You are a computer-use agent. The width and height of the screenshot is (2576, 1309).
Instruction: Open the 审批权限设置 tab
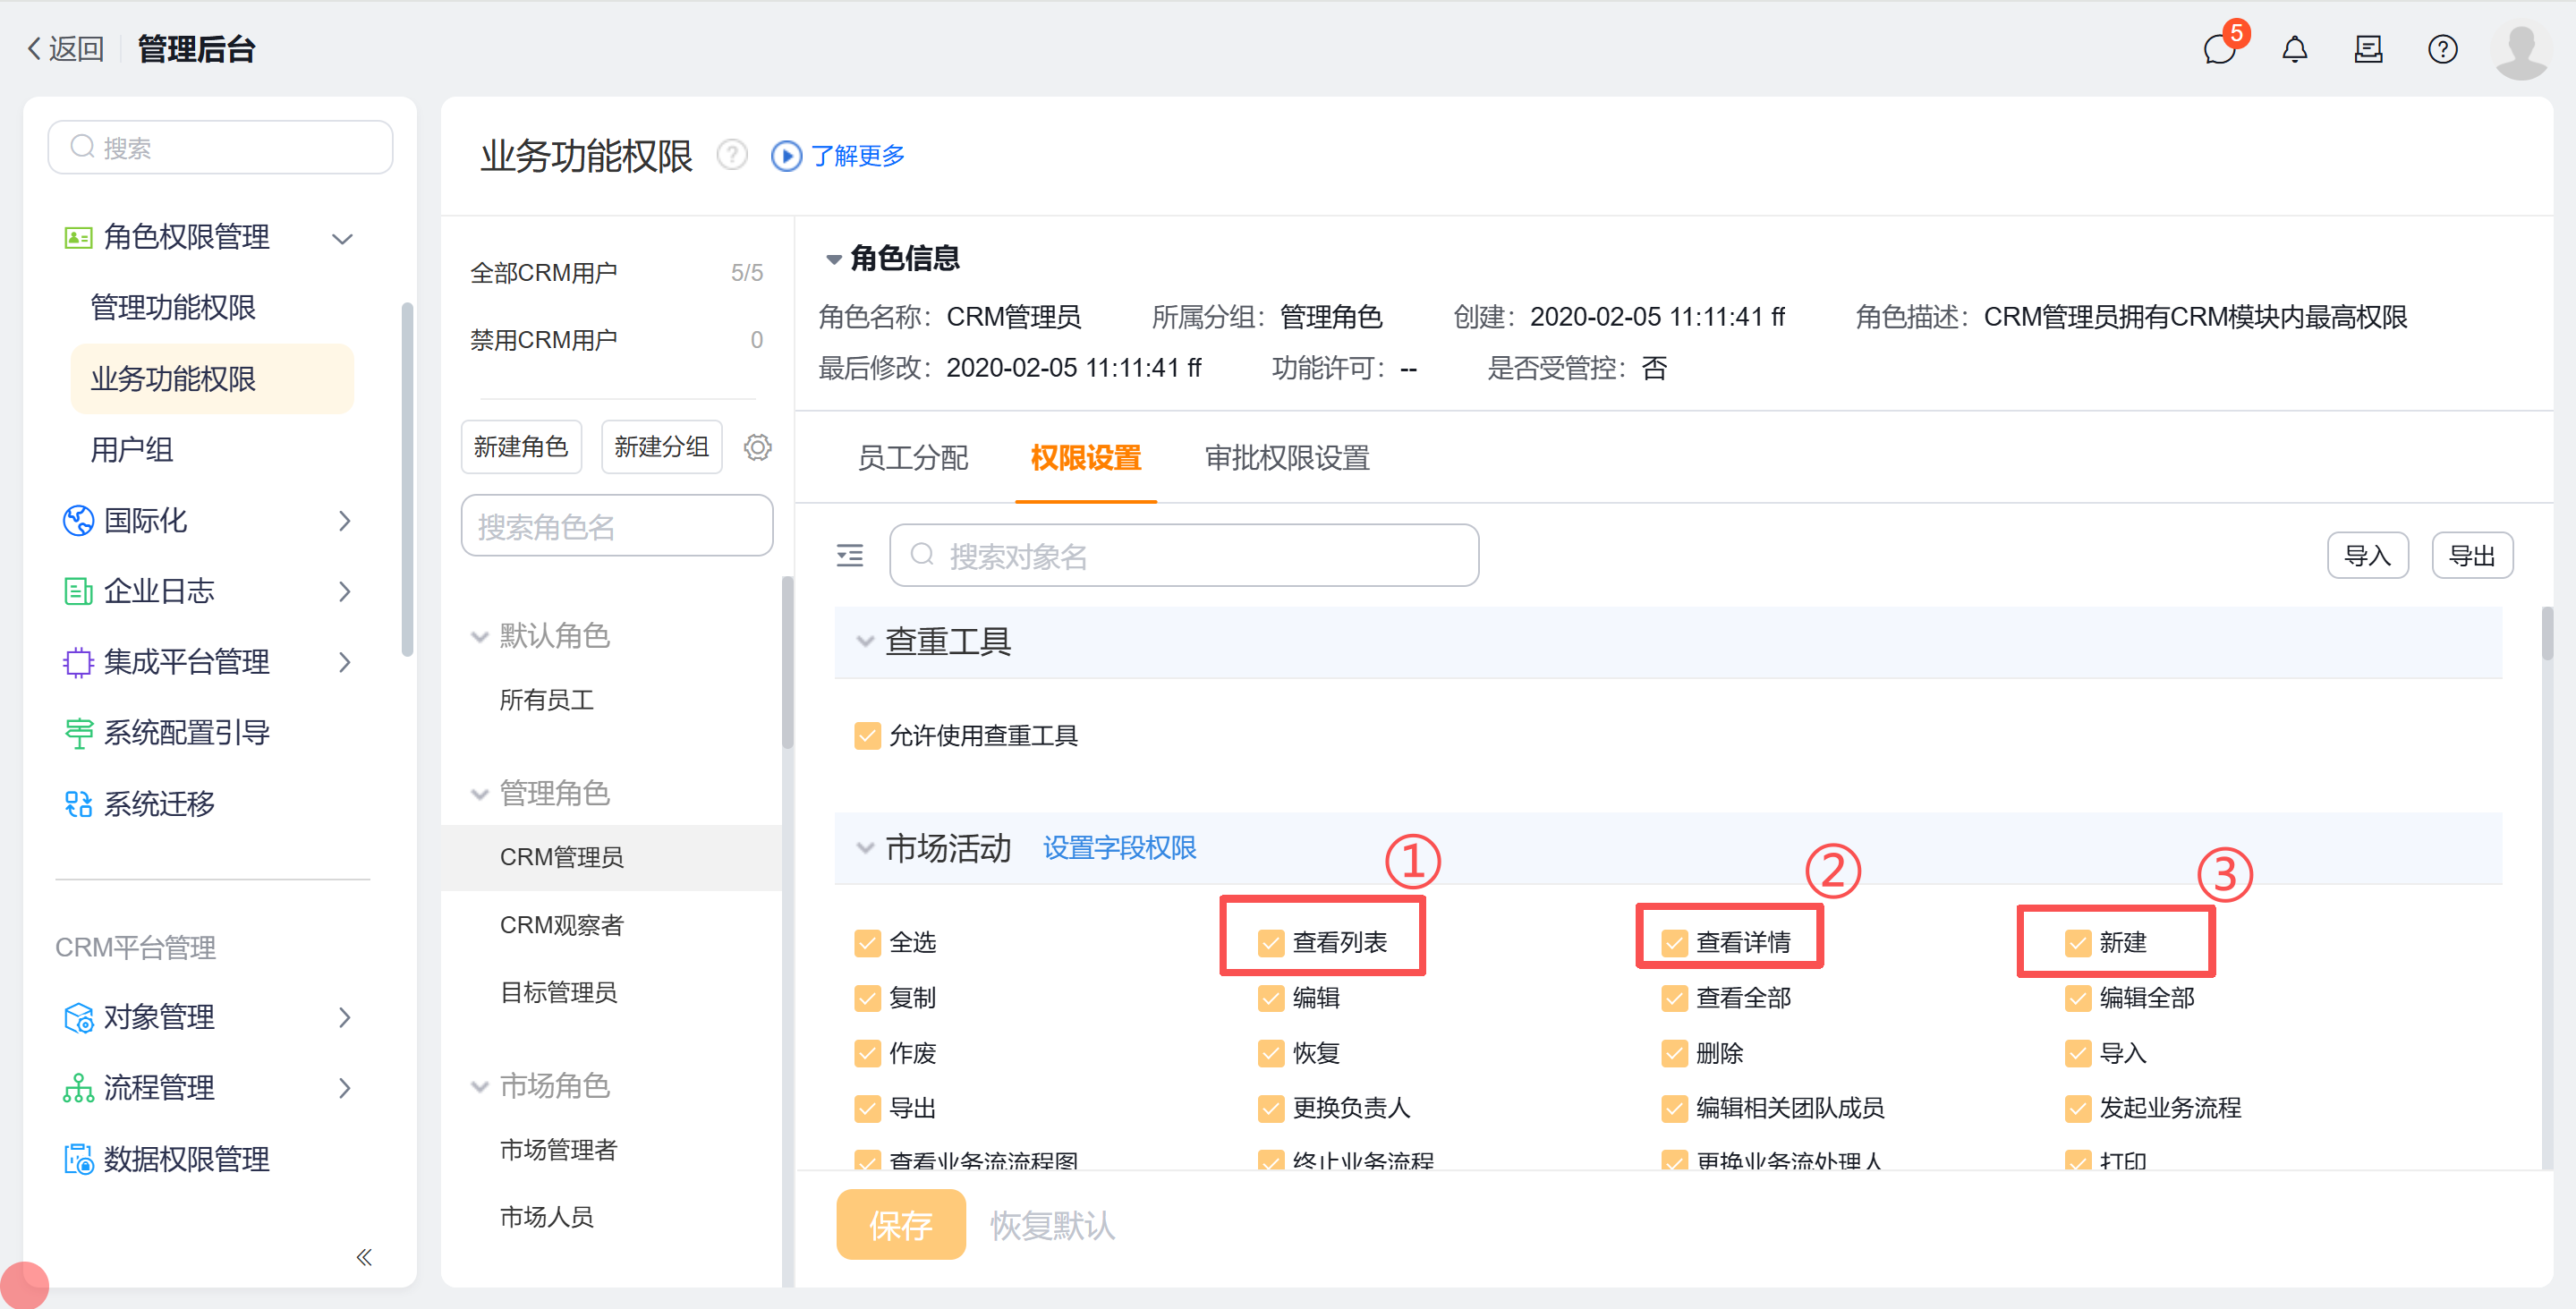(x=1287, y=458)
